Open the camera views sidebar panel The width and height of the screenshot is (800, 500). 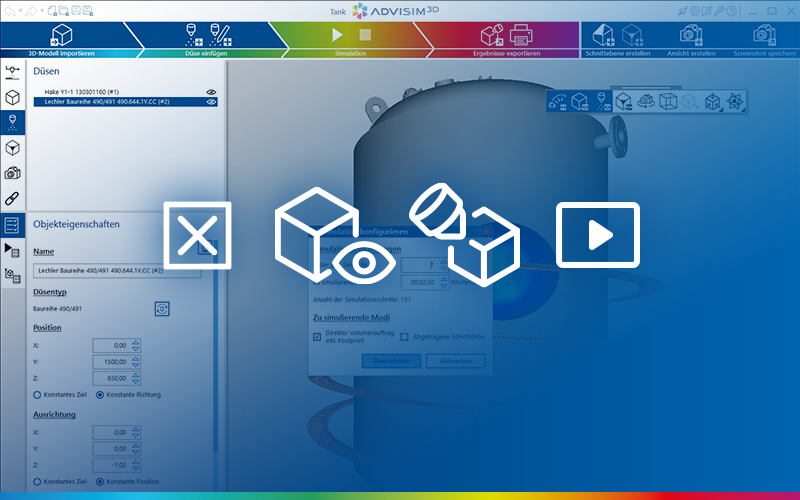pos(12,173)
